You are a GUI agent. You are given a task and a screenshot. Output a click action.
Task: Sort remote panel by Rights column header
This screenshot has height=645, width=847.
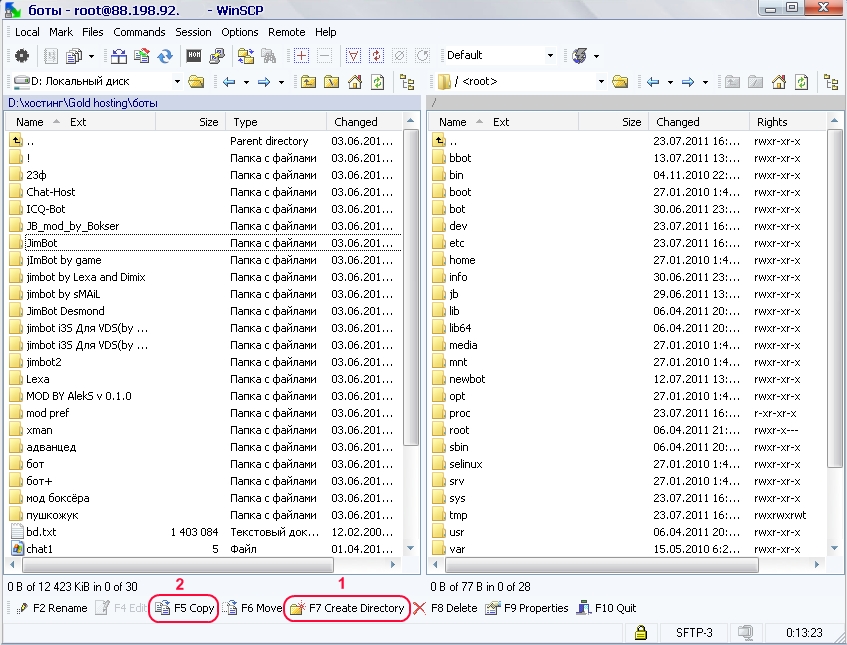point(788,122)
